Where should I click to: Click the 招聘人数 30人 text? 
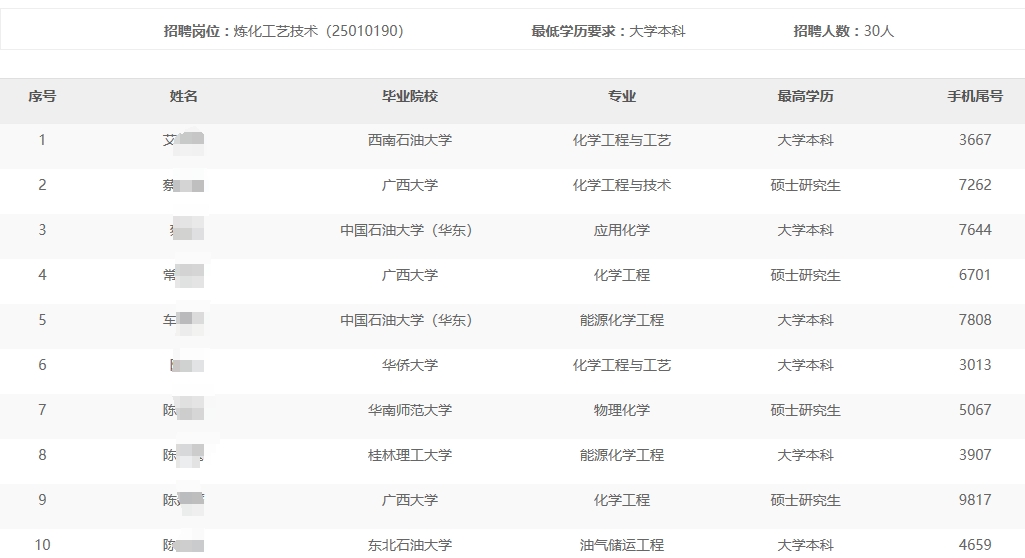(x=843, y=31)
